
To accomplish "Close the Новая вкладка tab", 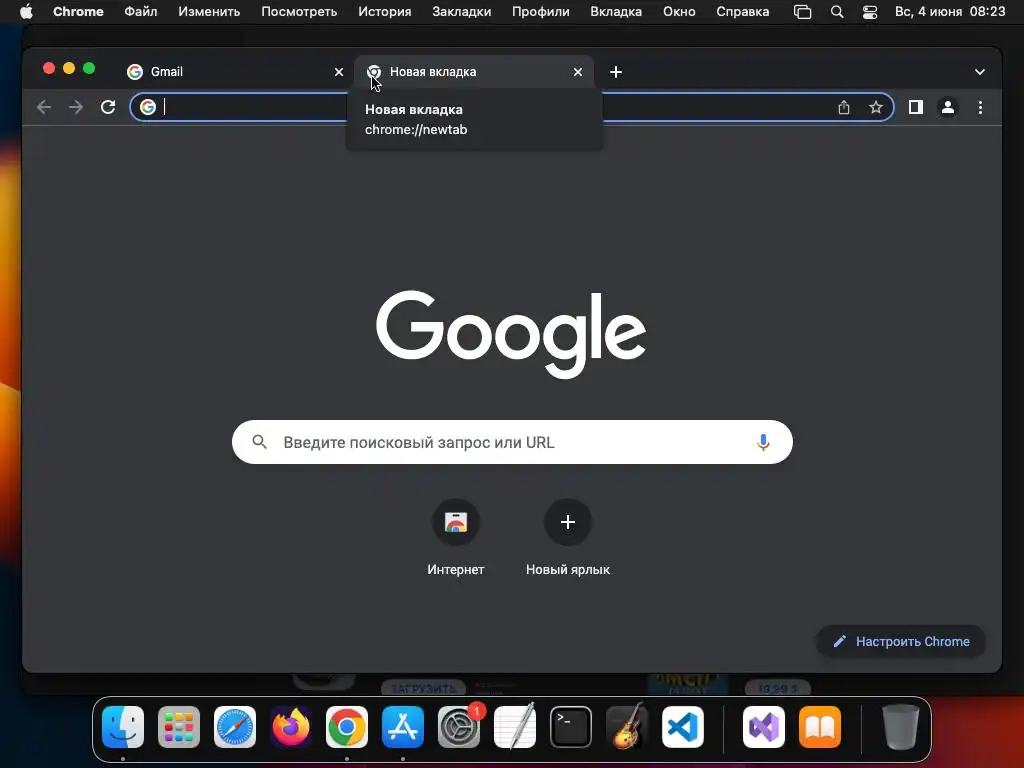I will pos(578,72).
